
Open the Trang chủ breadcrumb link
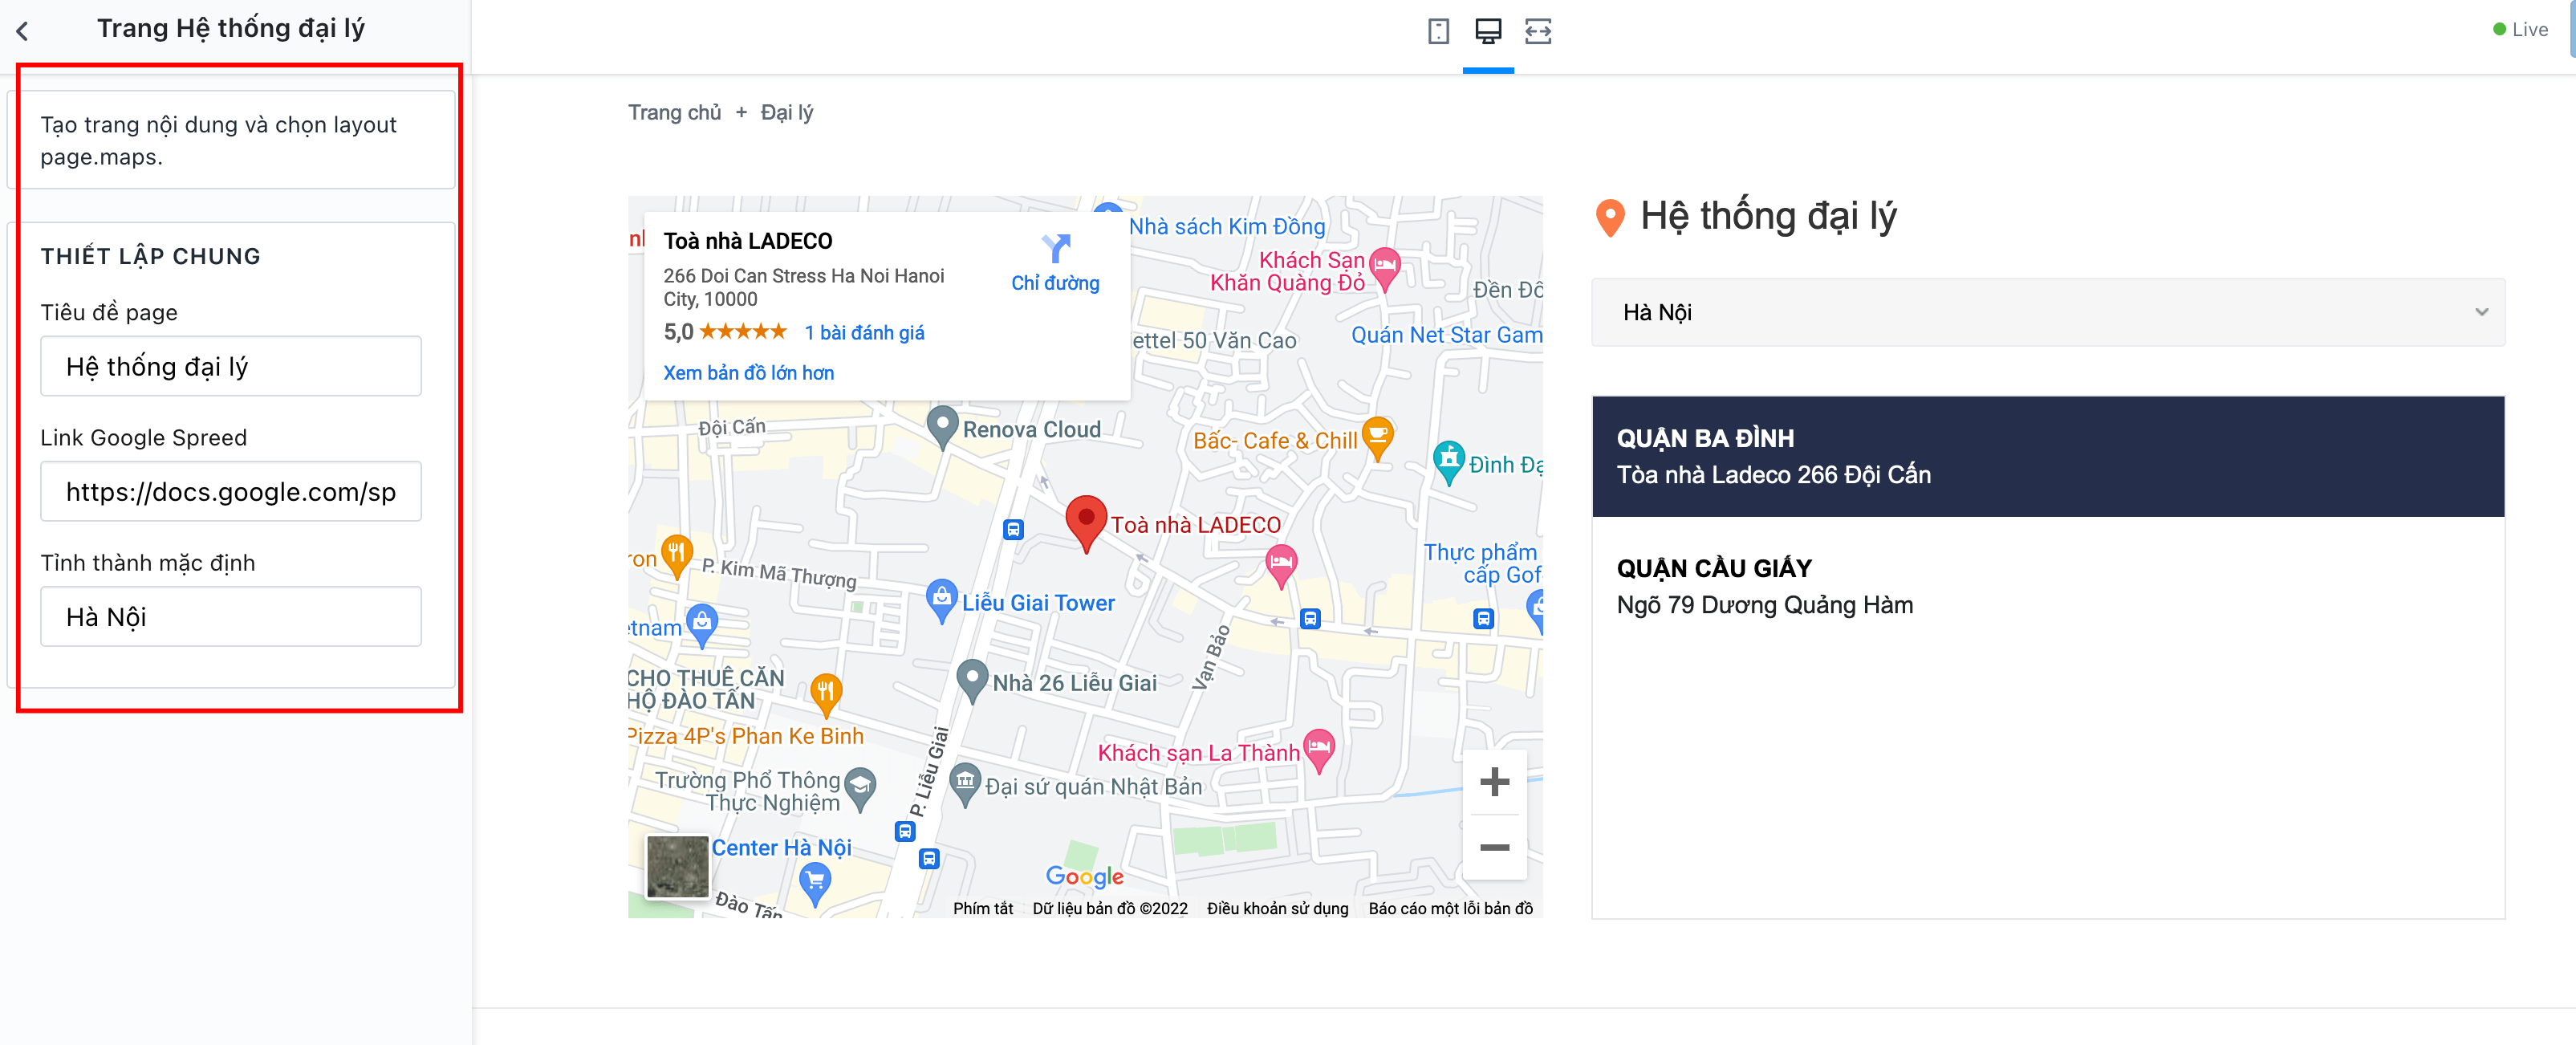coord(674,112)
